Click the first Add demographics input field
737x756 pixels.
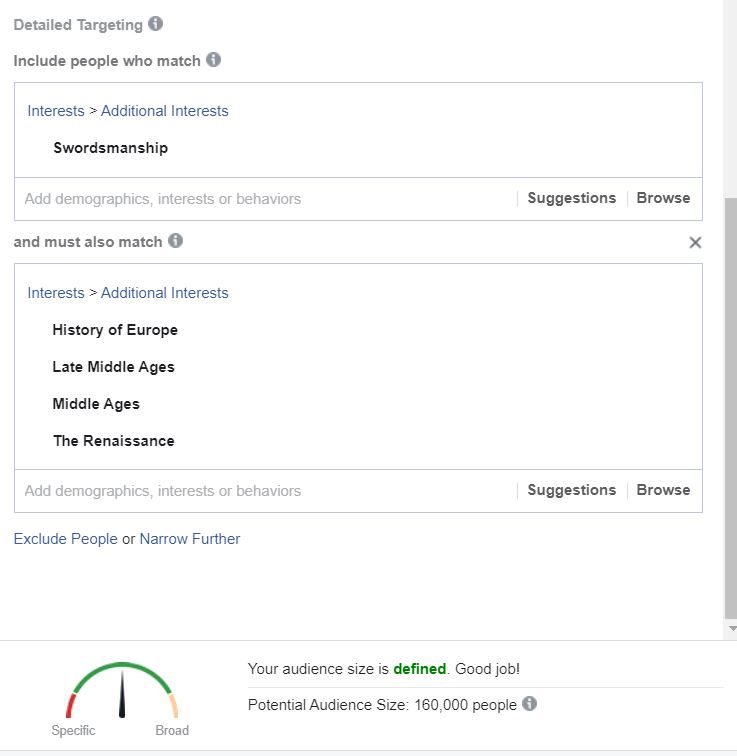coord(265,199)
